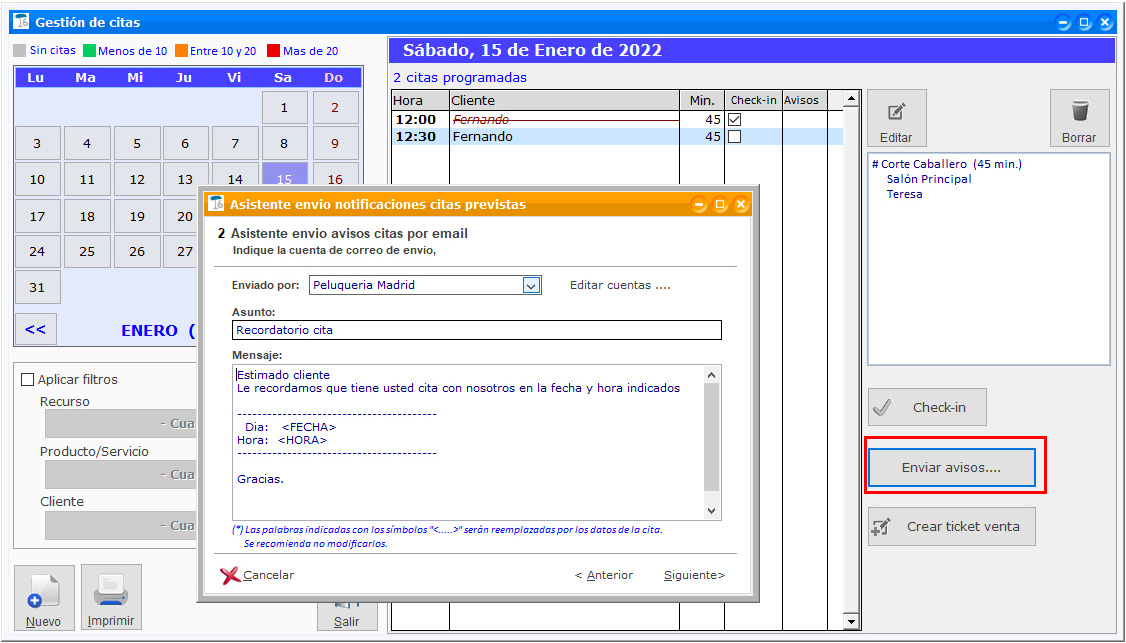Click the red Mas de 20 swatch
1126x643 pixels.
pos(273,50)
